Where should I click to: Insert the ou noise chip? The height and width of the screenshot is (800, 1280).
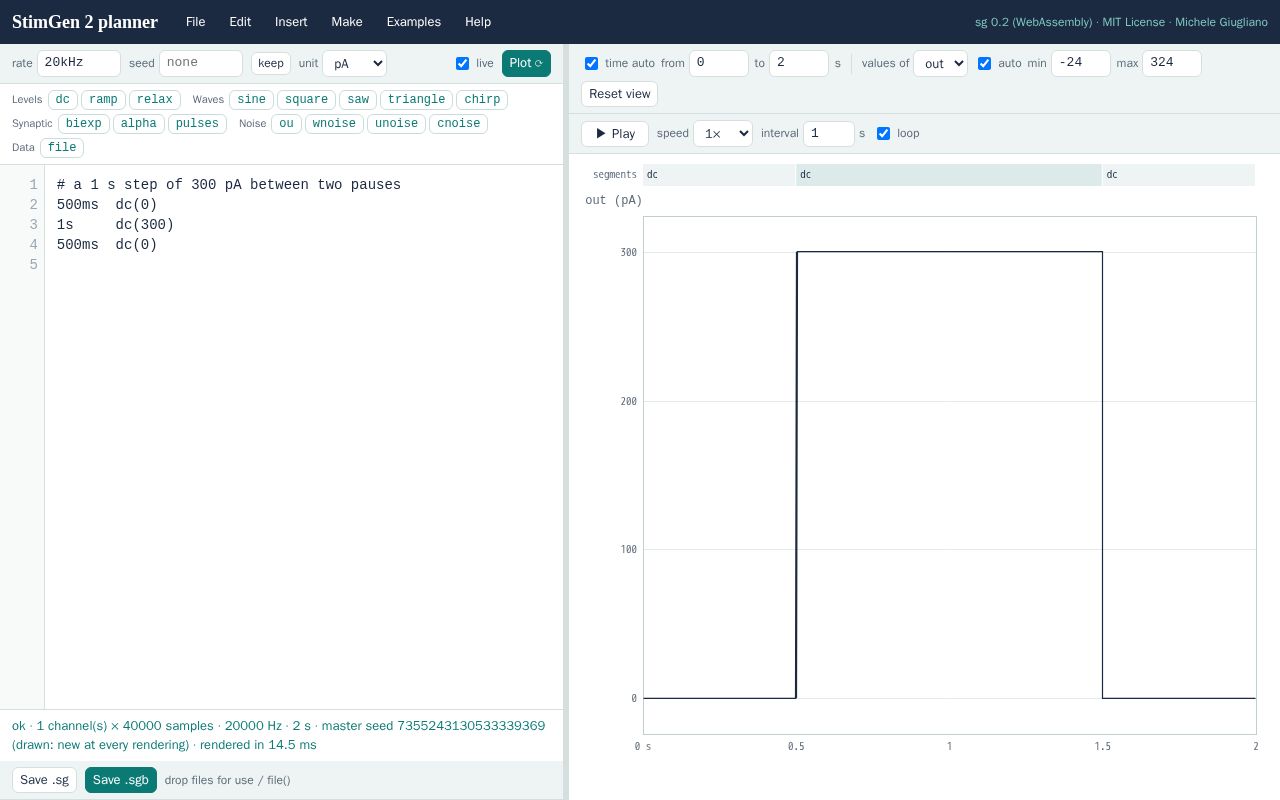[286, 123]
